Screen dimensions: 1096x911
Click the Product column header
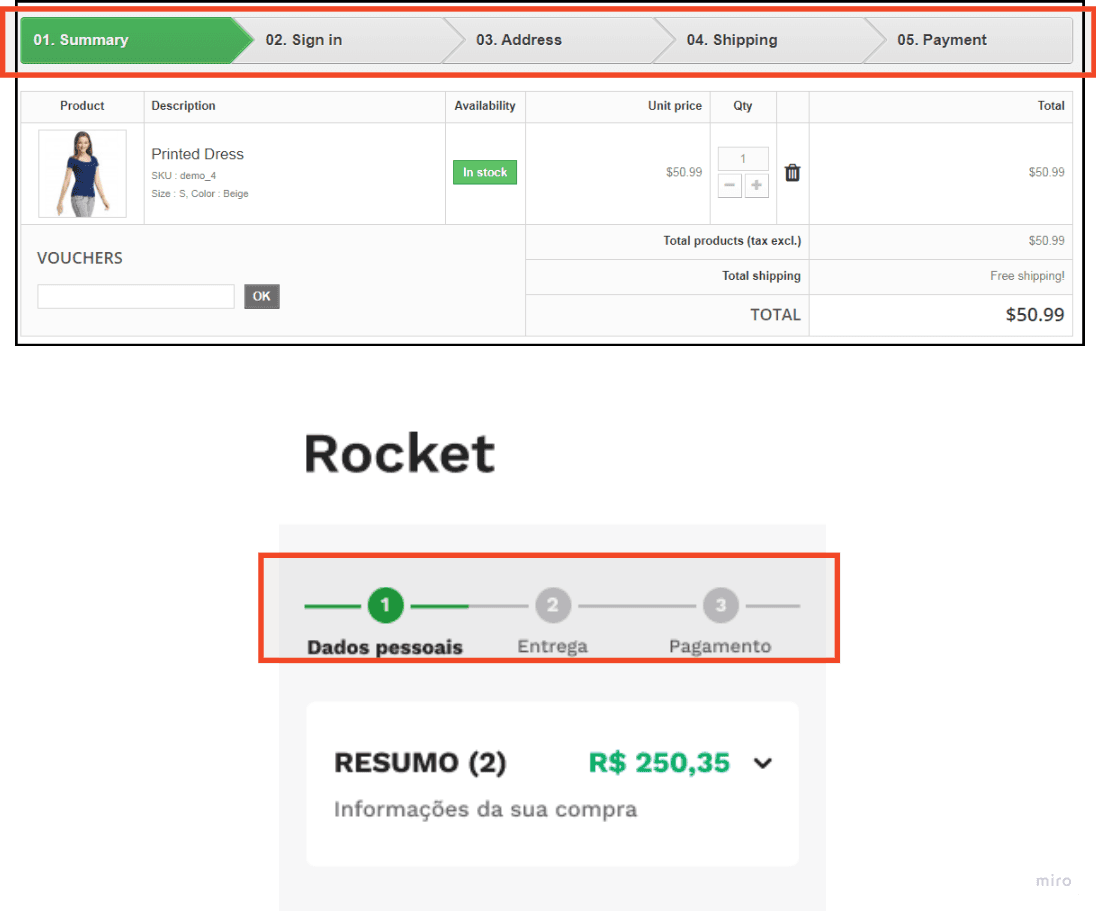82,106
